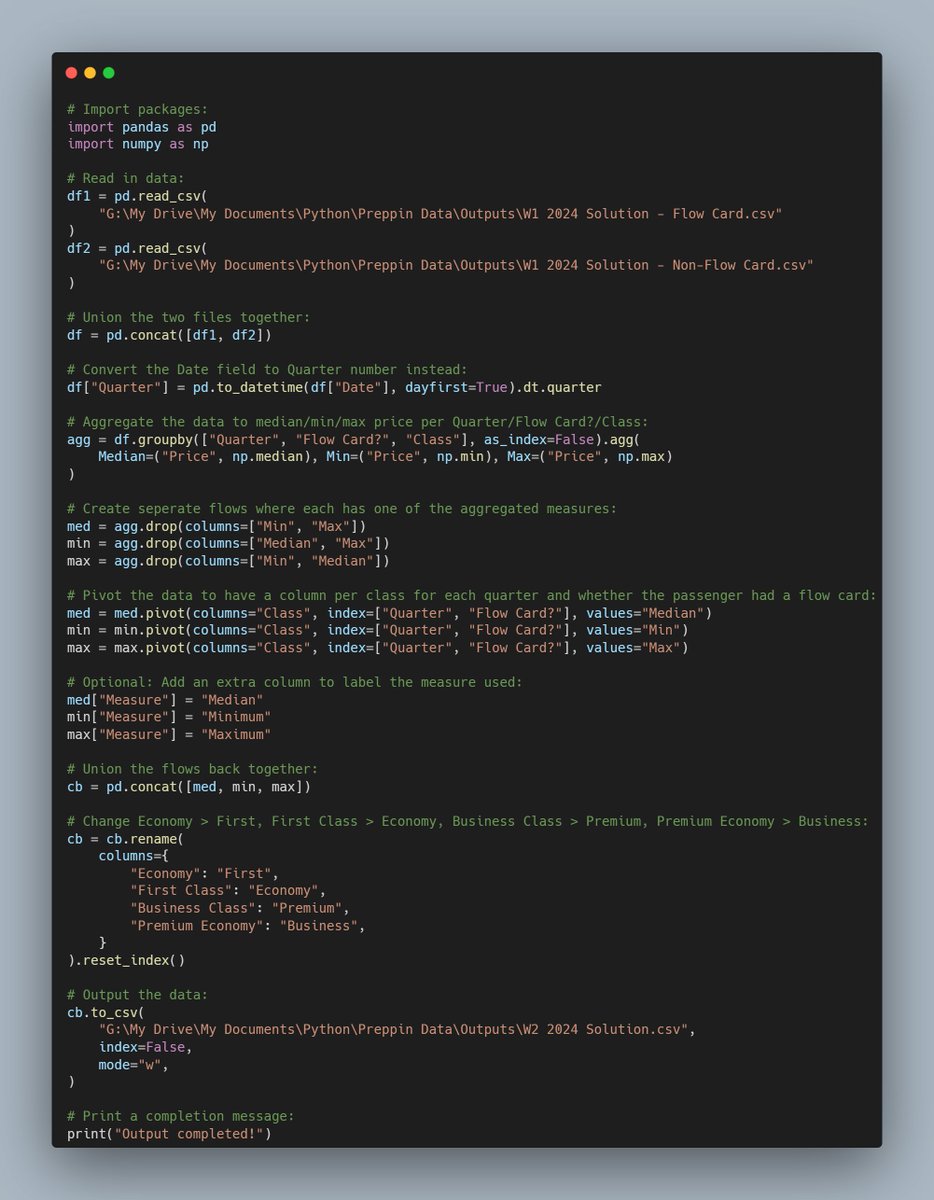The image size is (934, 1200).
Task: Click the 'df = pd.concat([df1, df2])' line
Action: click(169, 335)
